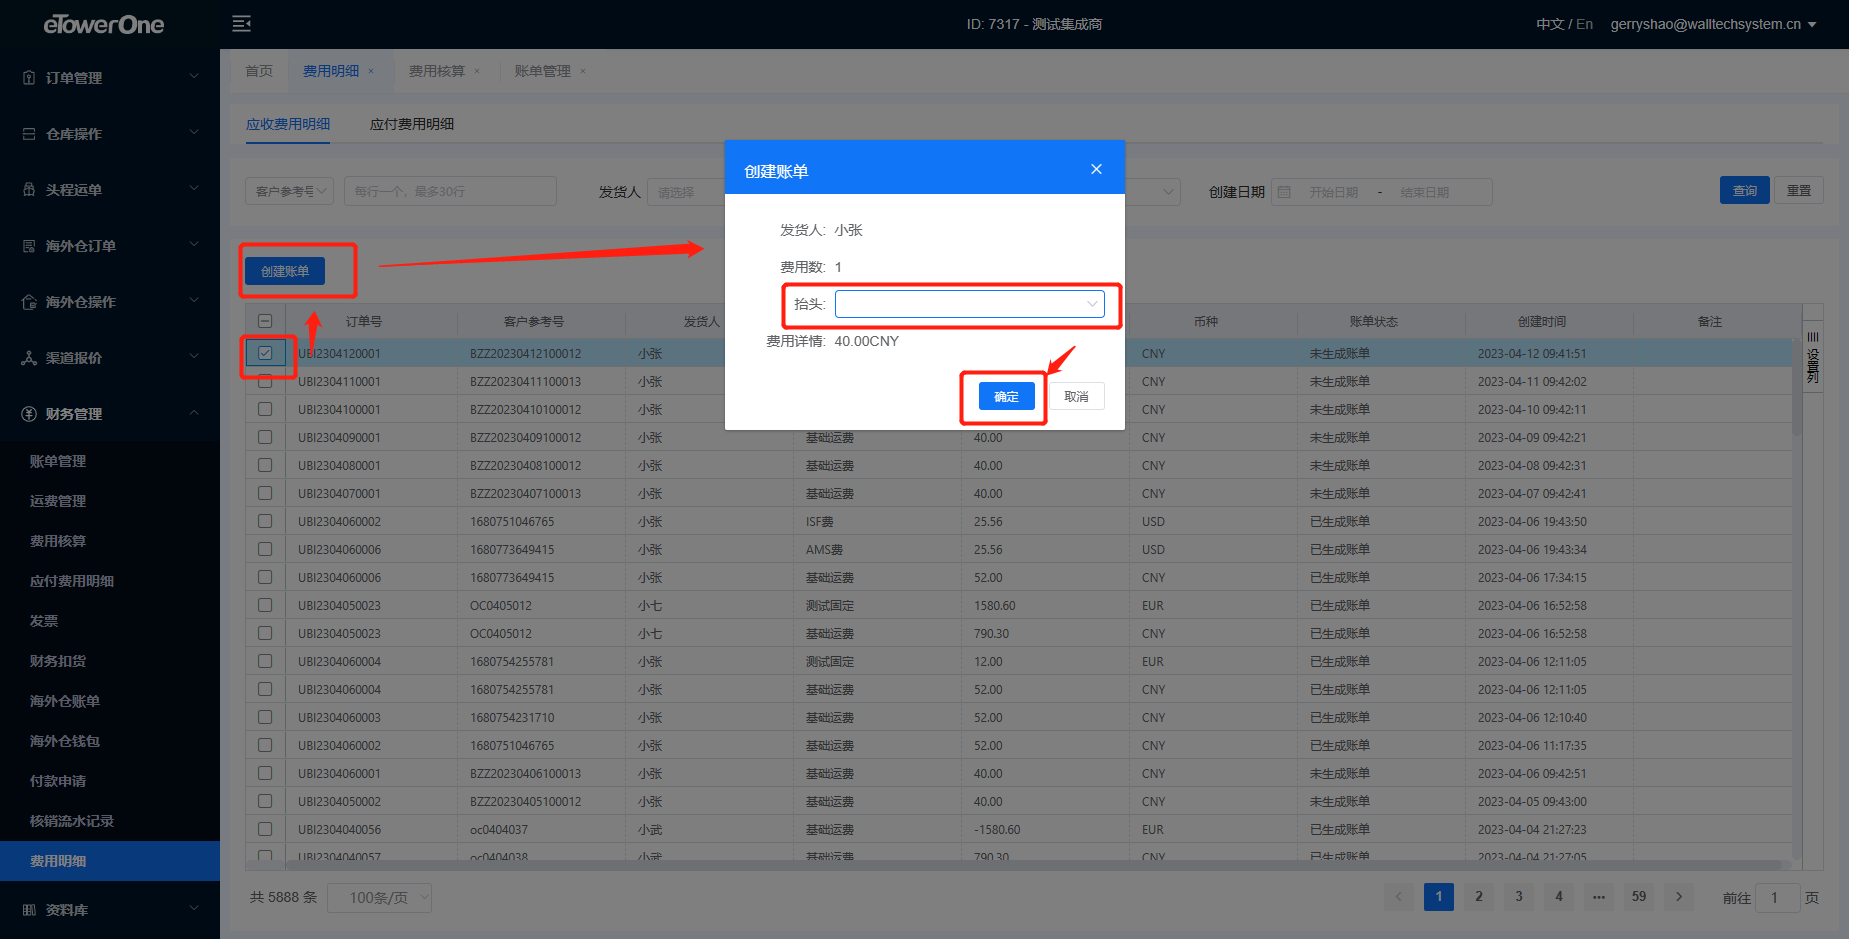This screenshot has width=1849, height=939.
Task: Collapse the sidebar with the hamburger icon
Action: coord(241,24)
